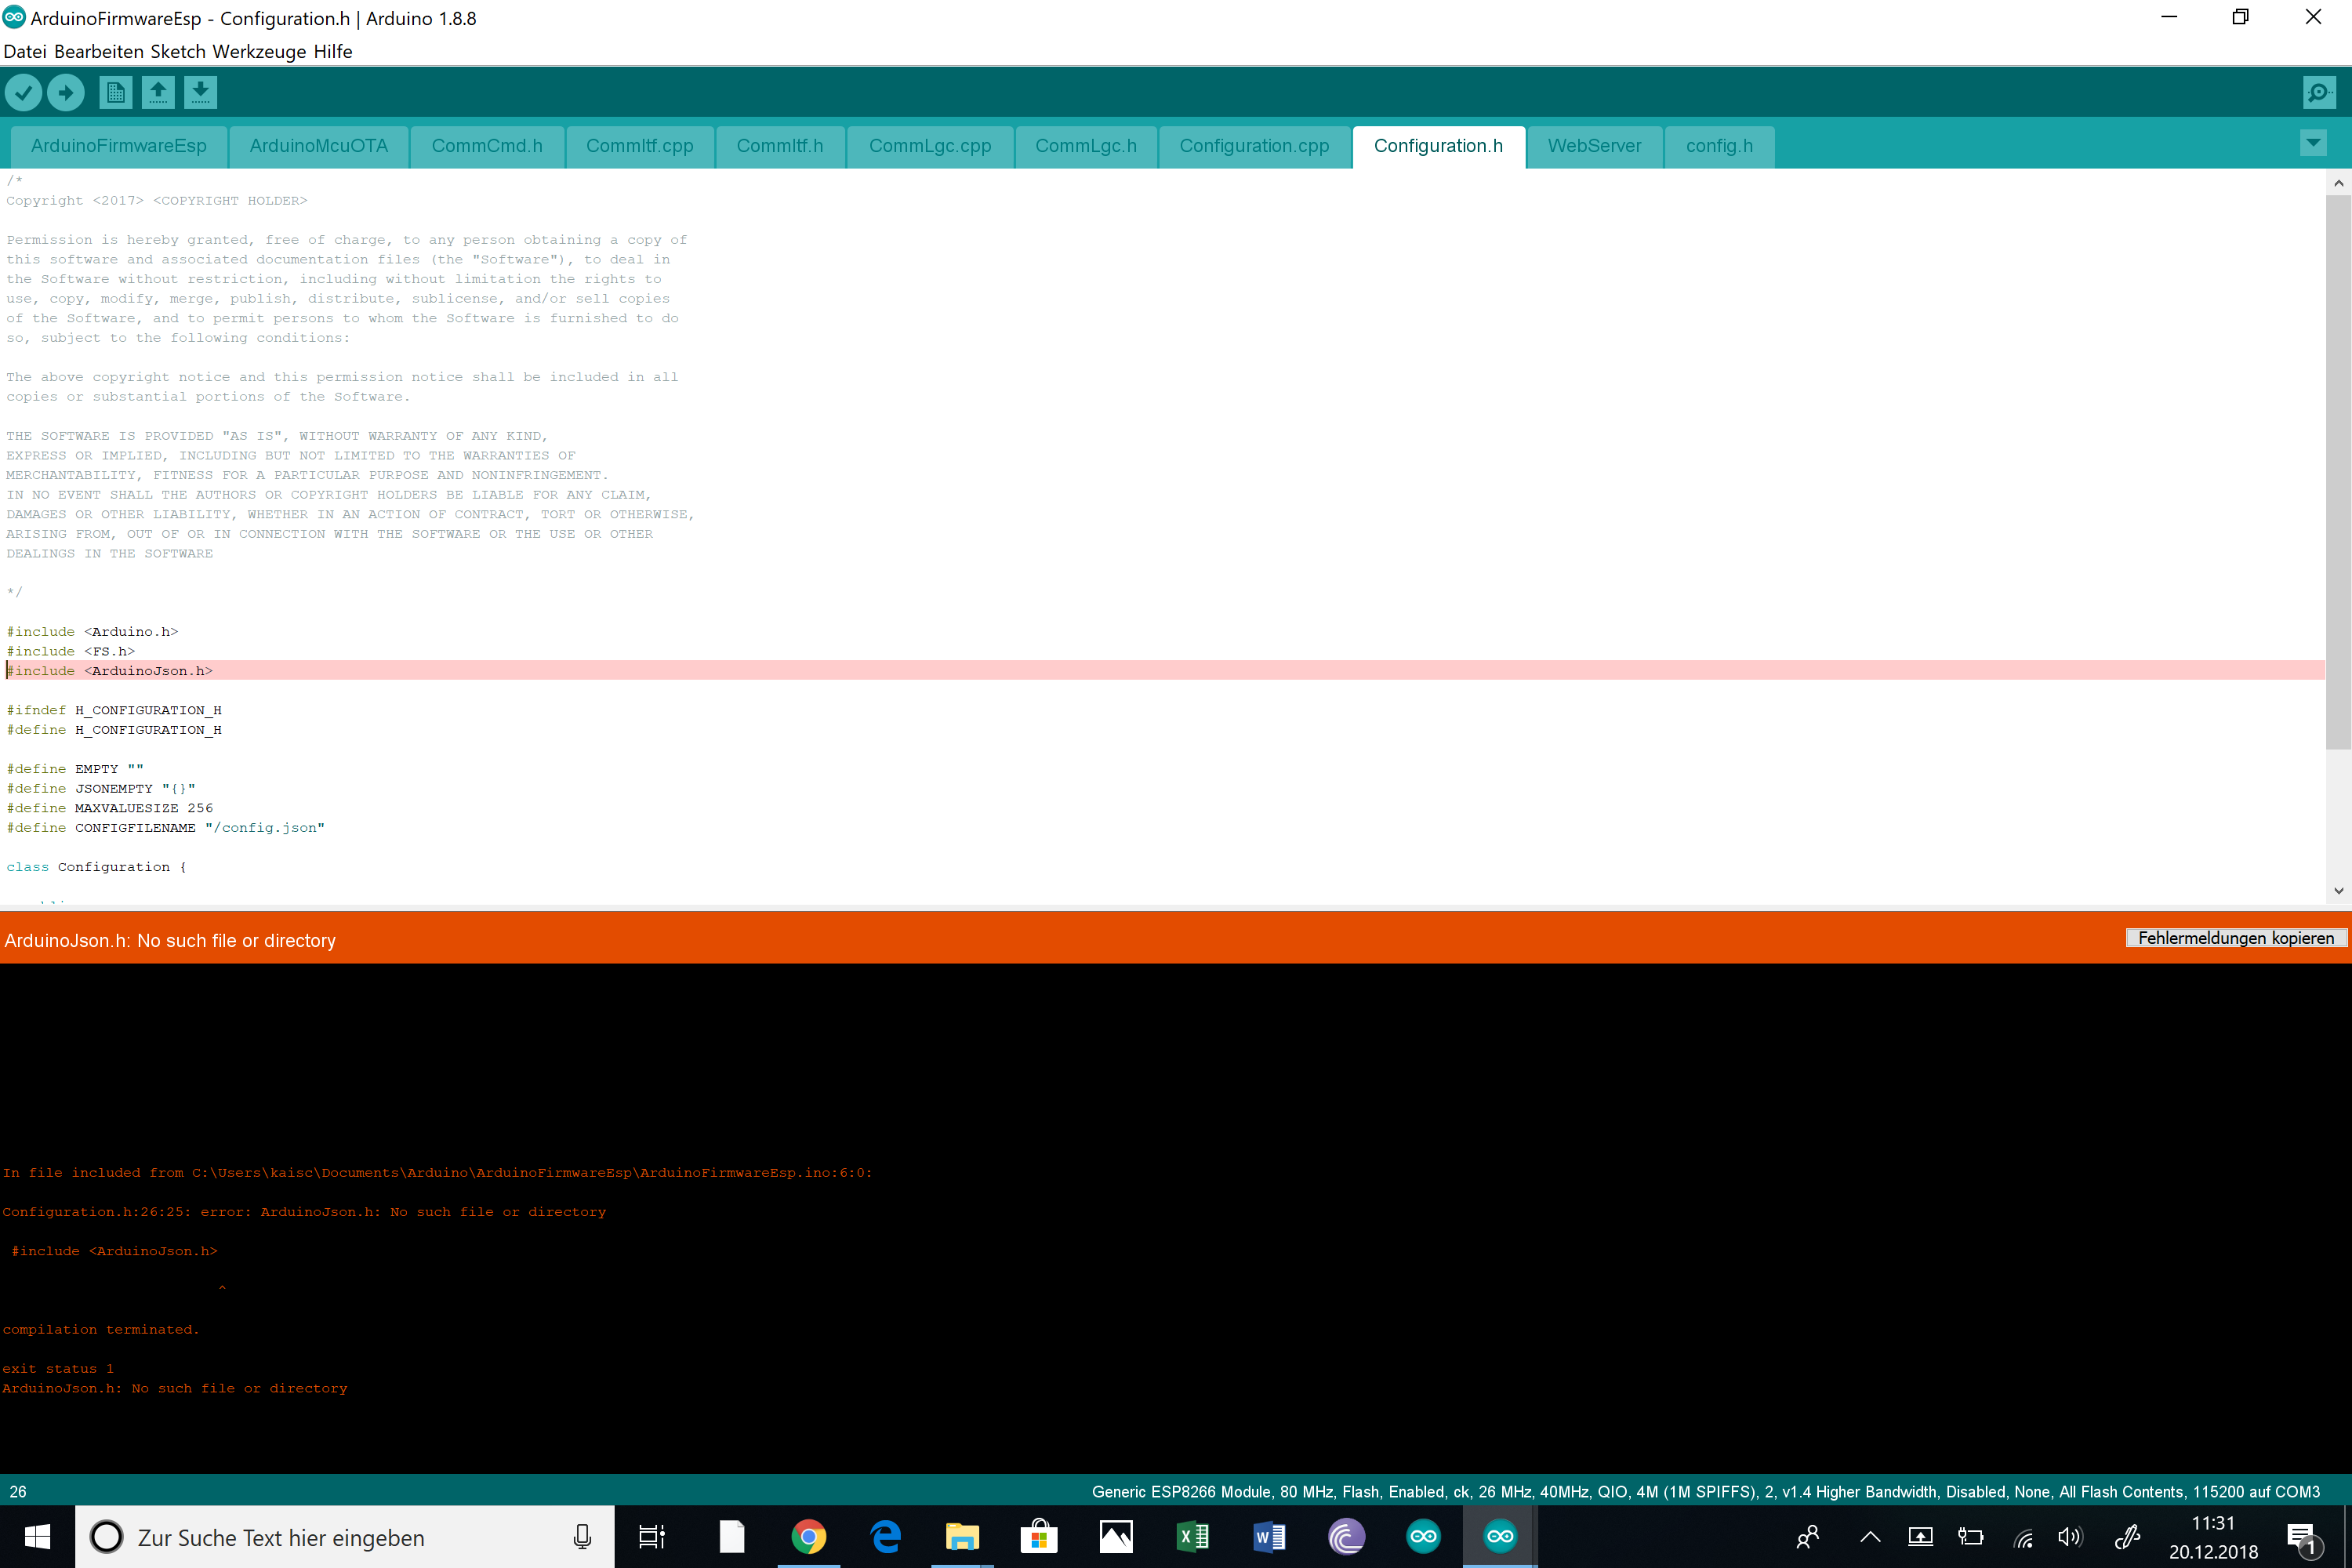Viewport: 2352px width, 1568px height.
Task: Click the Fehlermeldungen kopieren button
Action: tap(2236, 938)
